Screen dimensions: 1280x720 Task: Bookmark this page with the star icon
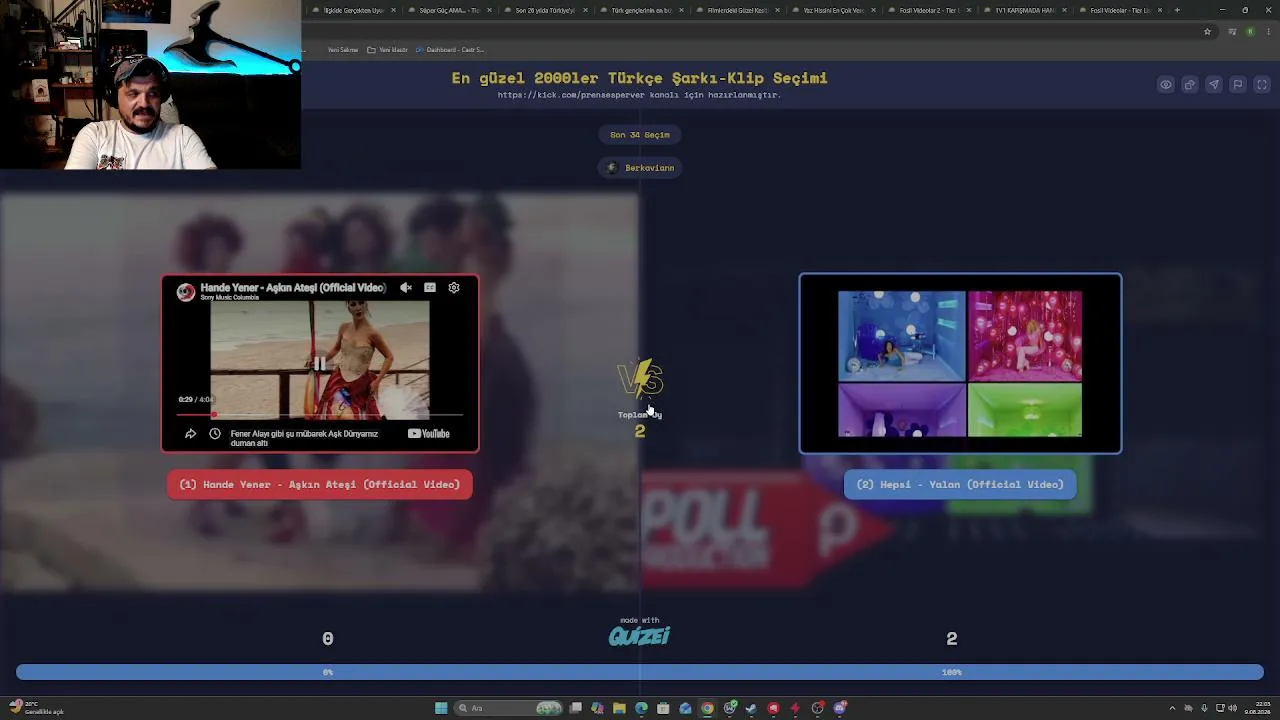coord(1208,32)
